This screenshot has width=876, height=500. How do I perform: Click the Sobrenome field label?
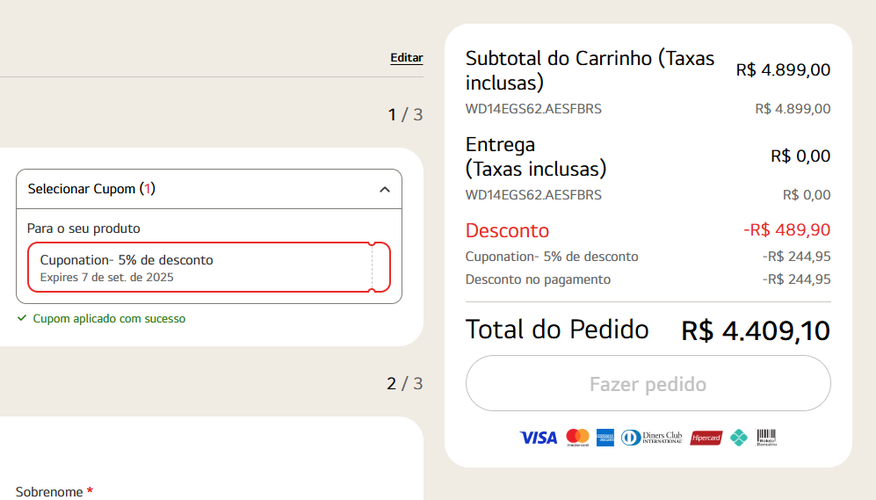click(48, 492)
